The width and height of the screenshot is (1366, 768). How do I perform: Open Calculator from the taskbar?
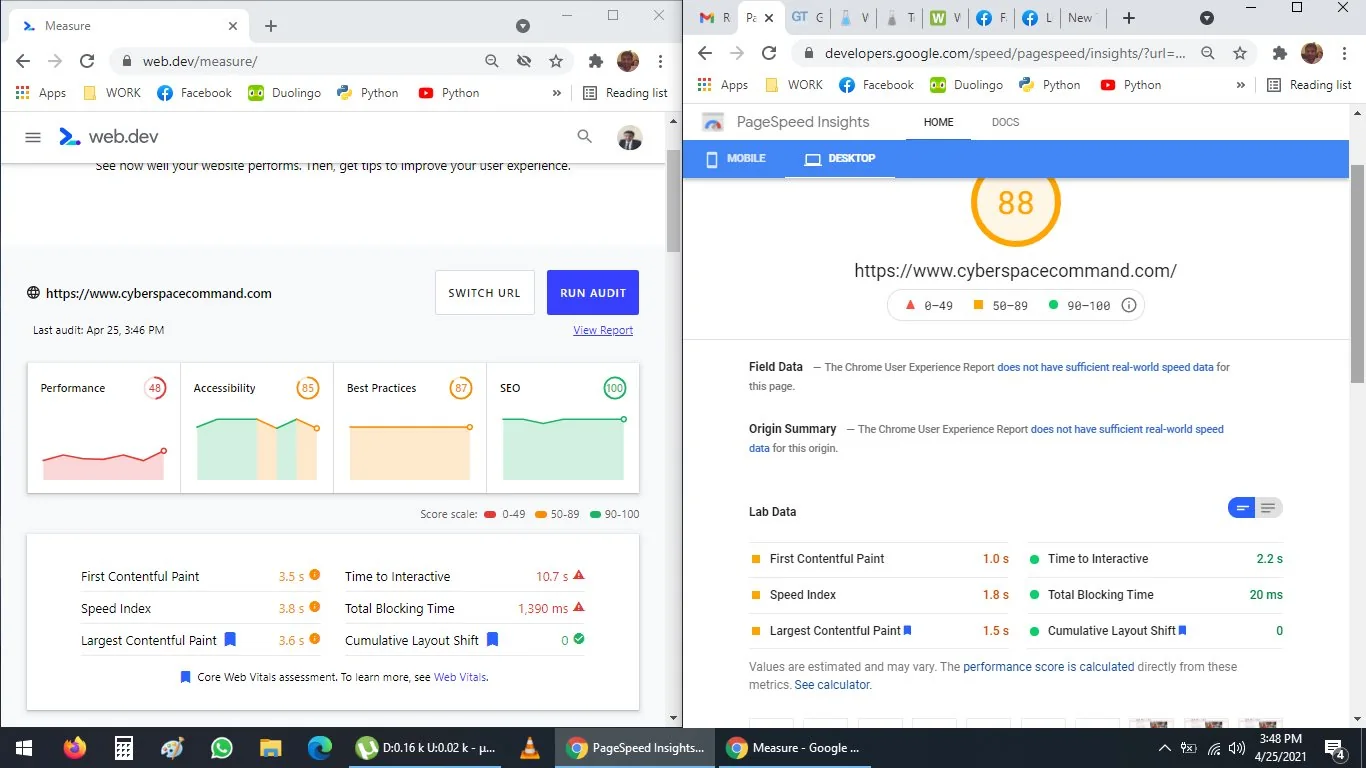pos(123,747)
